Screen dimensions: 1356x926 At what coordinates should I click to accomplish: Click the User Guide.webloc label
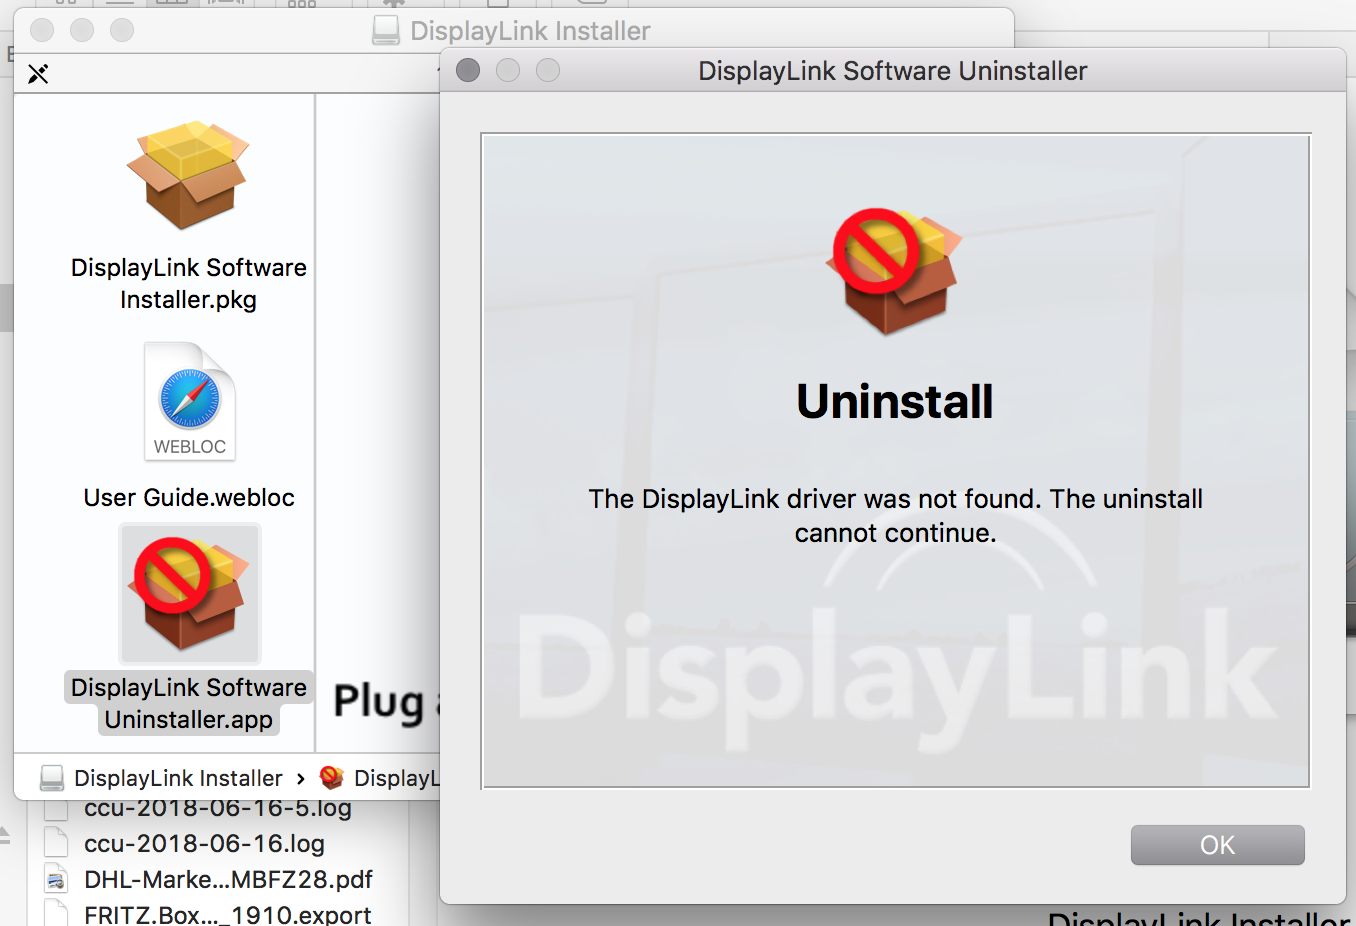coord(189,498)
